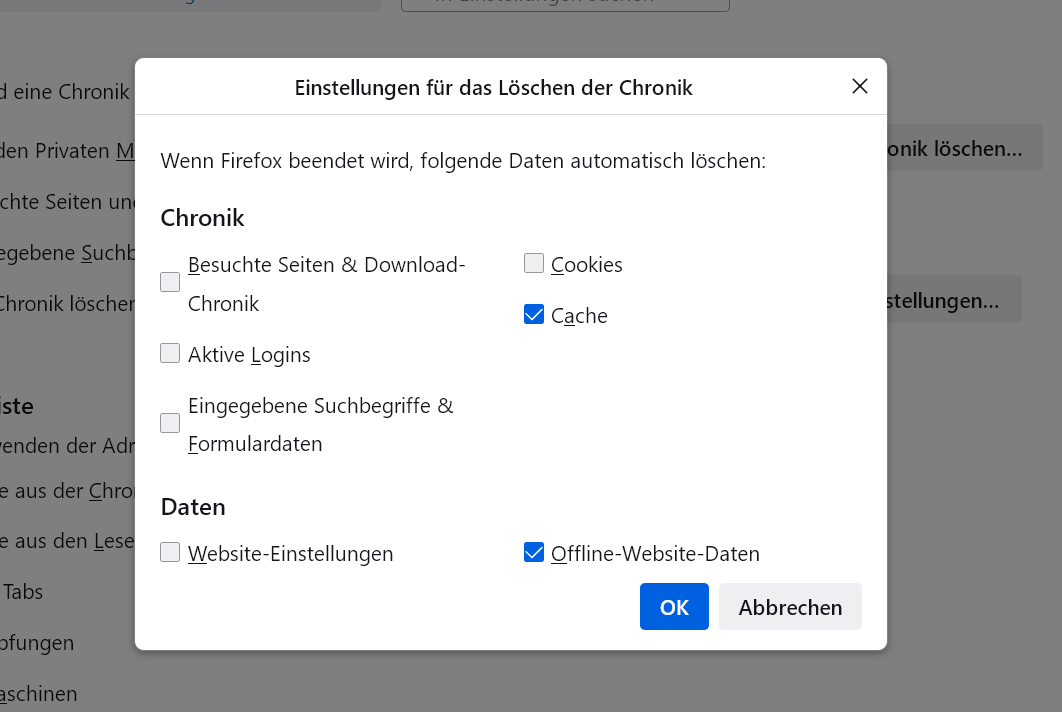Enable the Cookies checkbox

534,264
